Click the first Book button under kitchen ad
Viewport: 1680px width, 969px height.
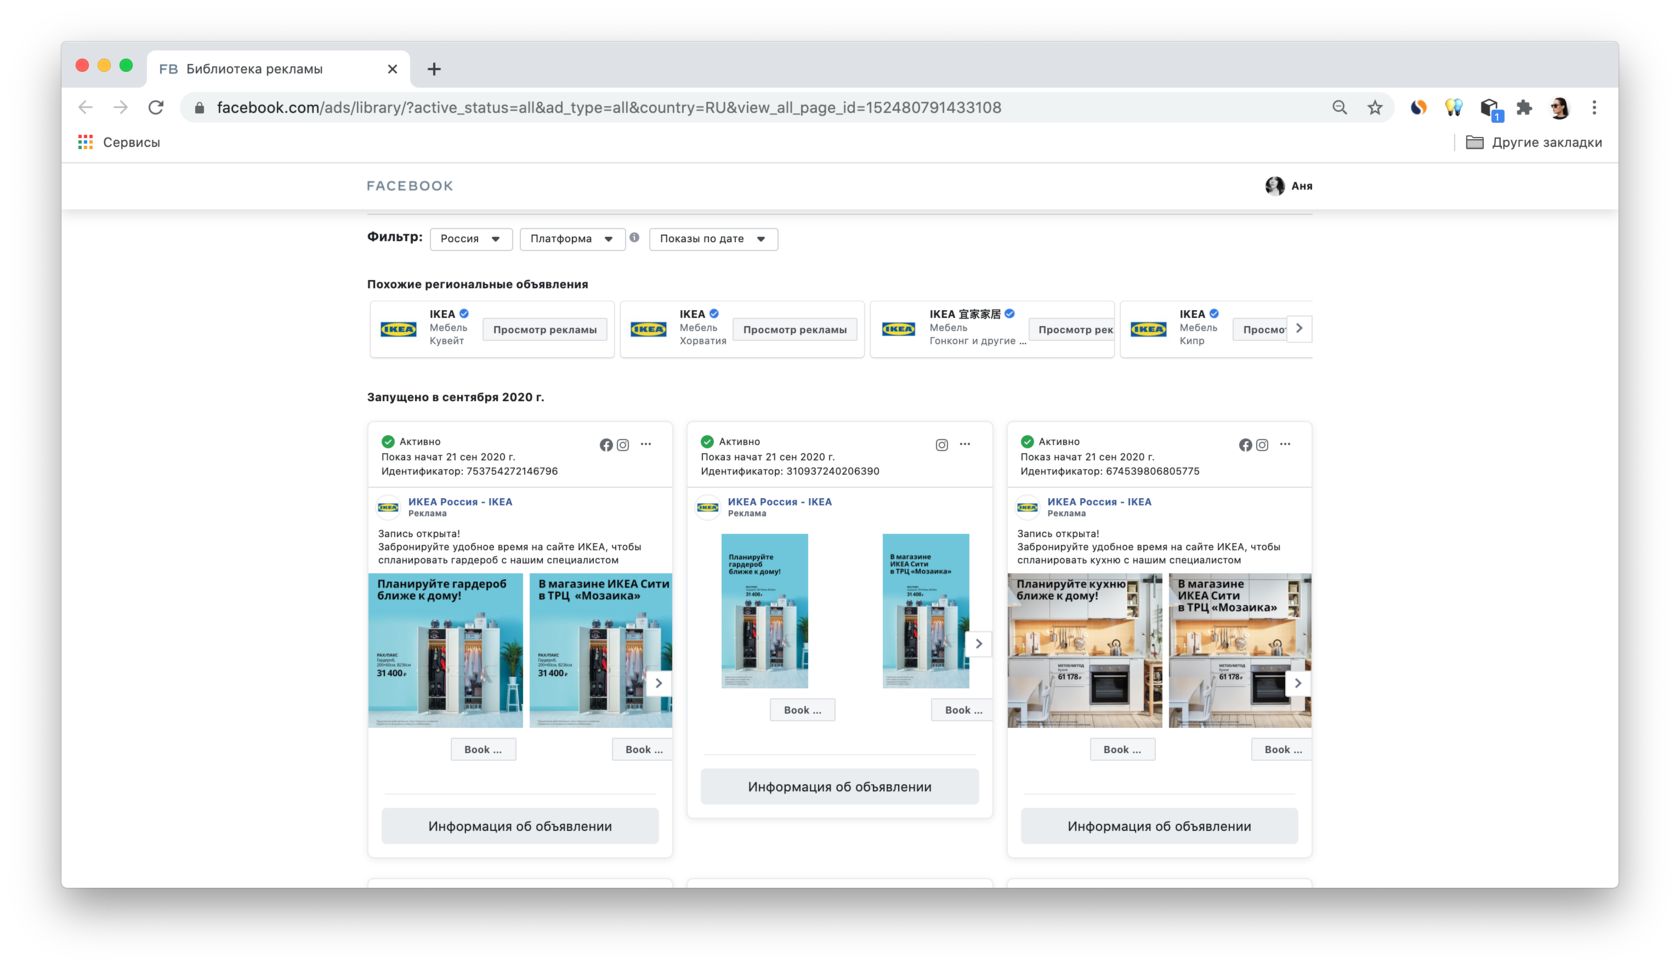pyautogui.click(x=1122, y=749)
